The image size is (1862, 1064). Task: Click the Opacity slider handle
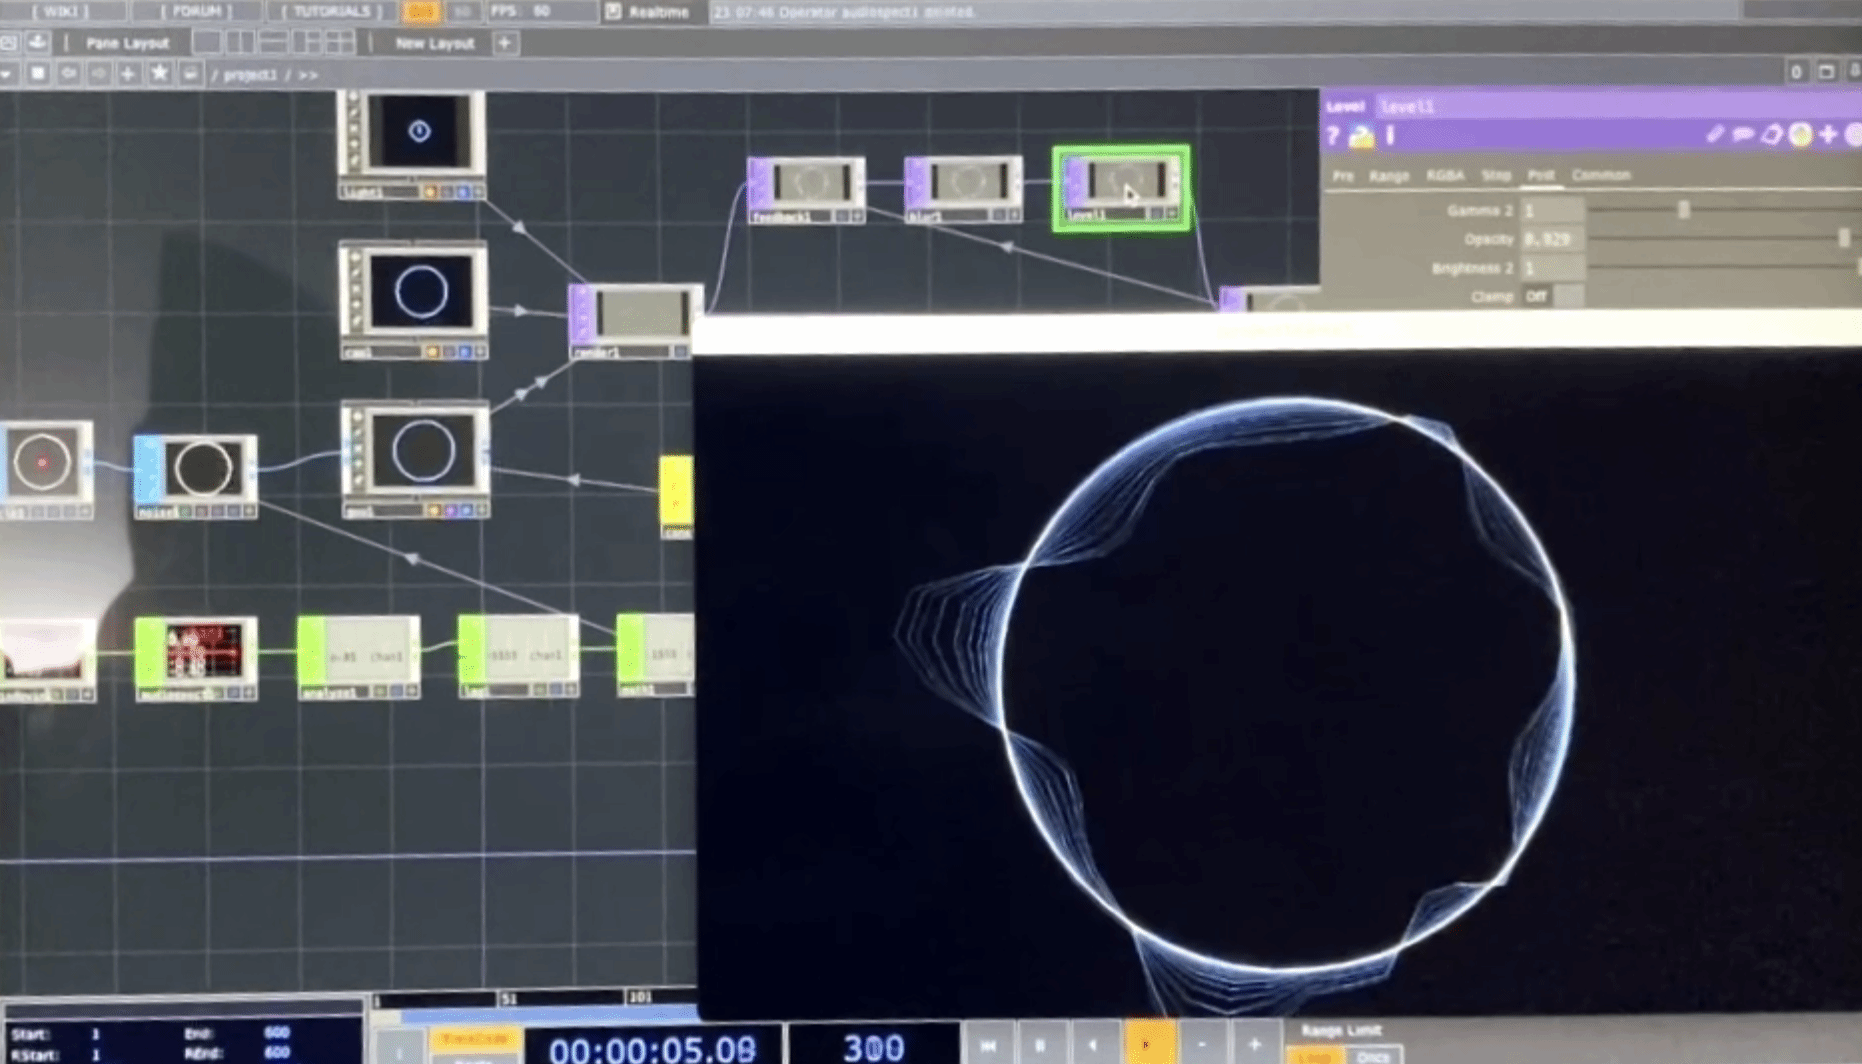pos(1843,238)
